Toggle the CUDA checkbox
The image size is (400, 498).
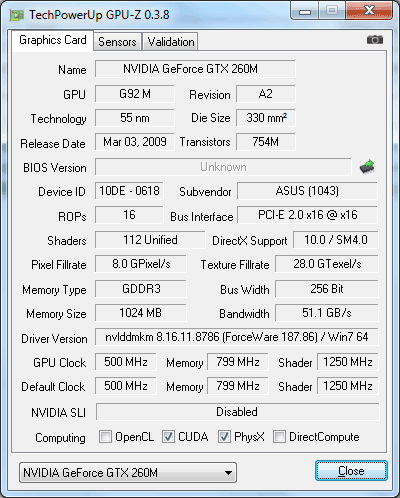[x=168, y=437]
